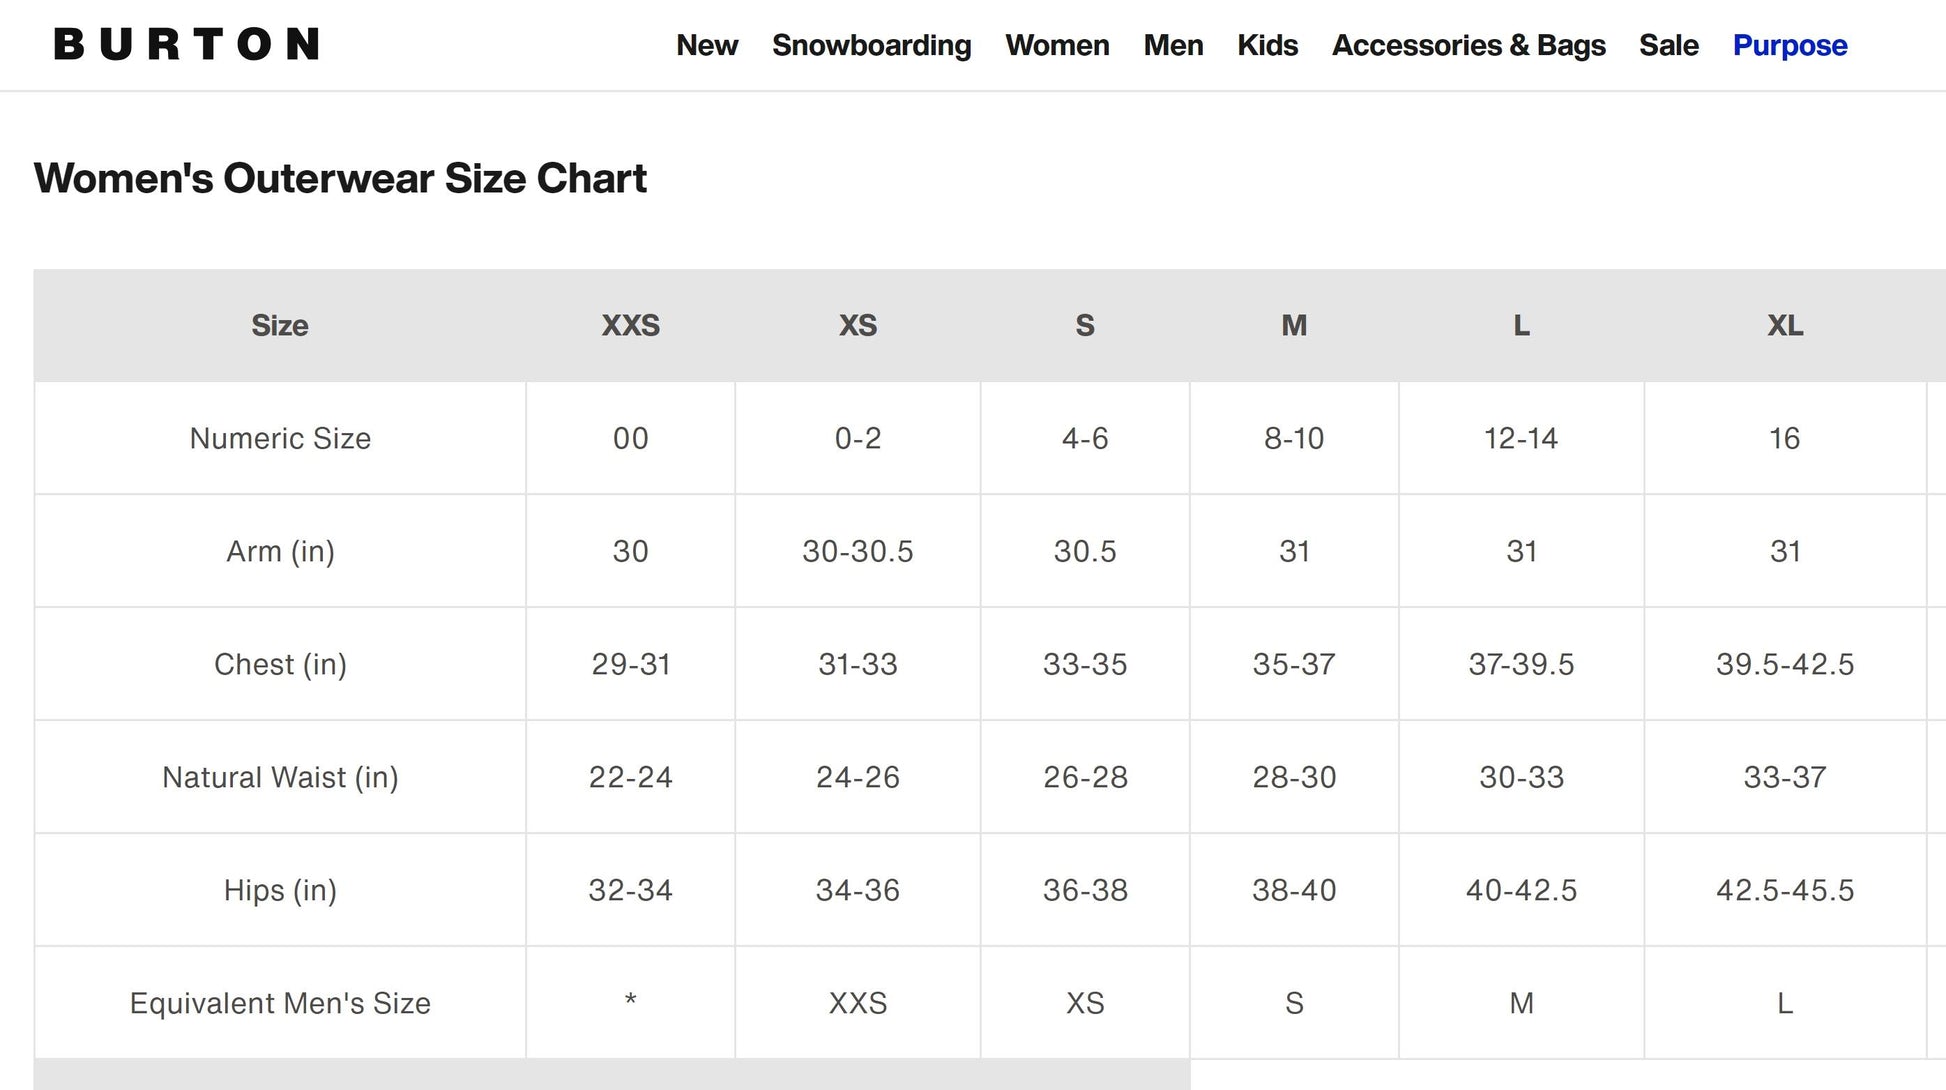Click the 32-34 hips measurement cell
This screenshot has width=1946, height=1090.
pyautogui.click(x=630, y=891)
